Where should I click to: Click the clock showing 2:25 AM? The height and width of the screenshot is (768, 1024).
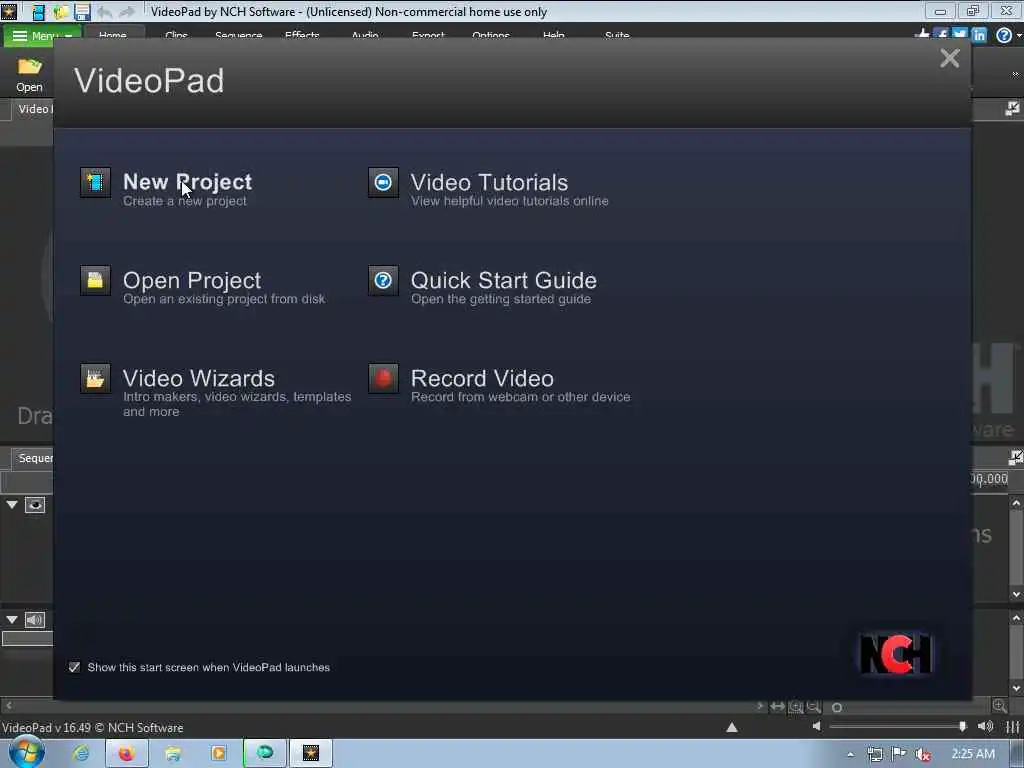(973, 754)
